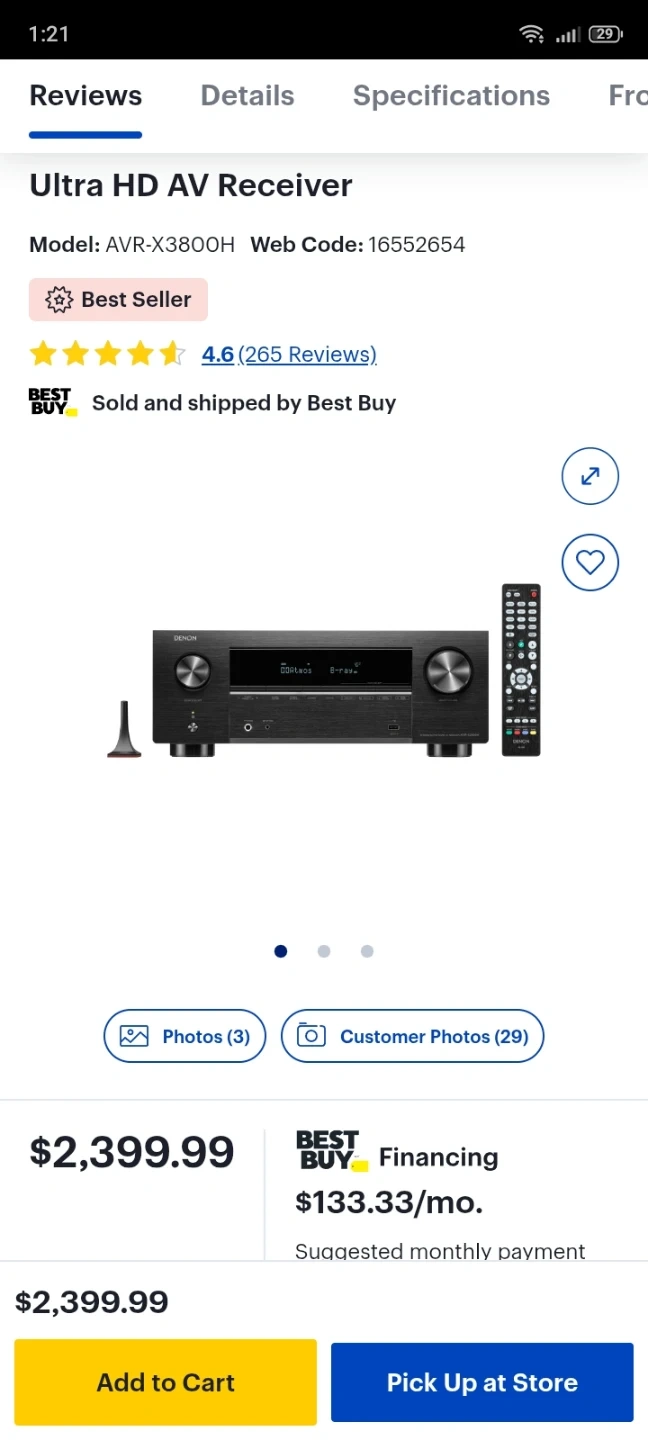Tap the expand image fullscreen icon

590,476
